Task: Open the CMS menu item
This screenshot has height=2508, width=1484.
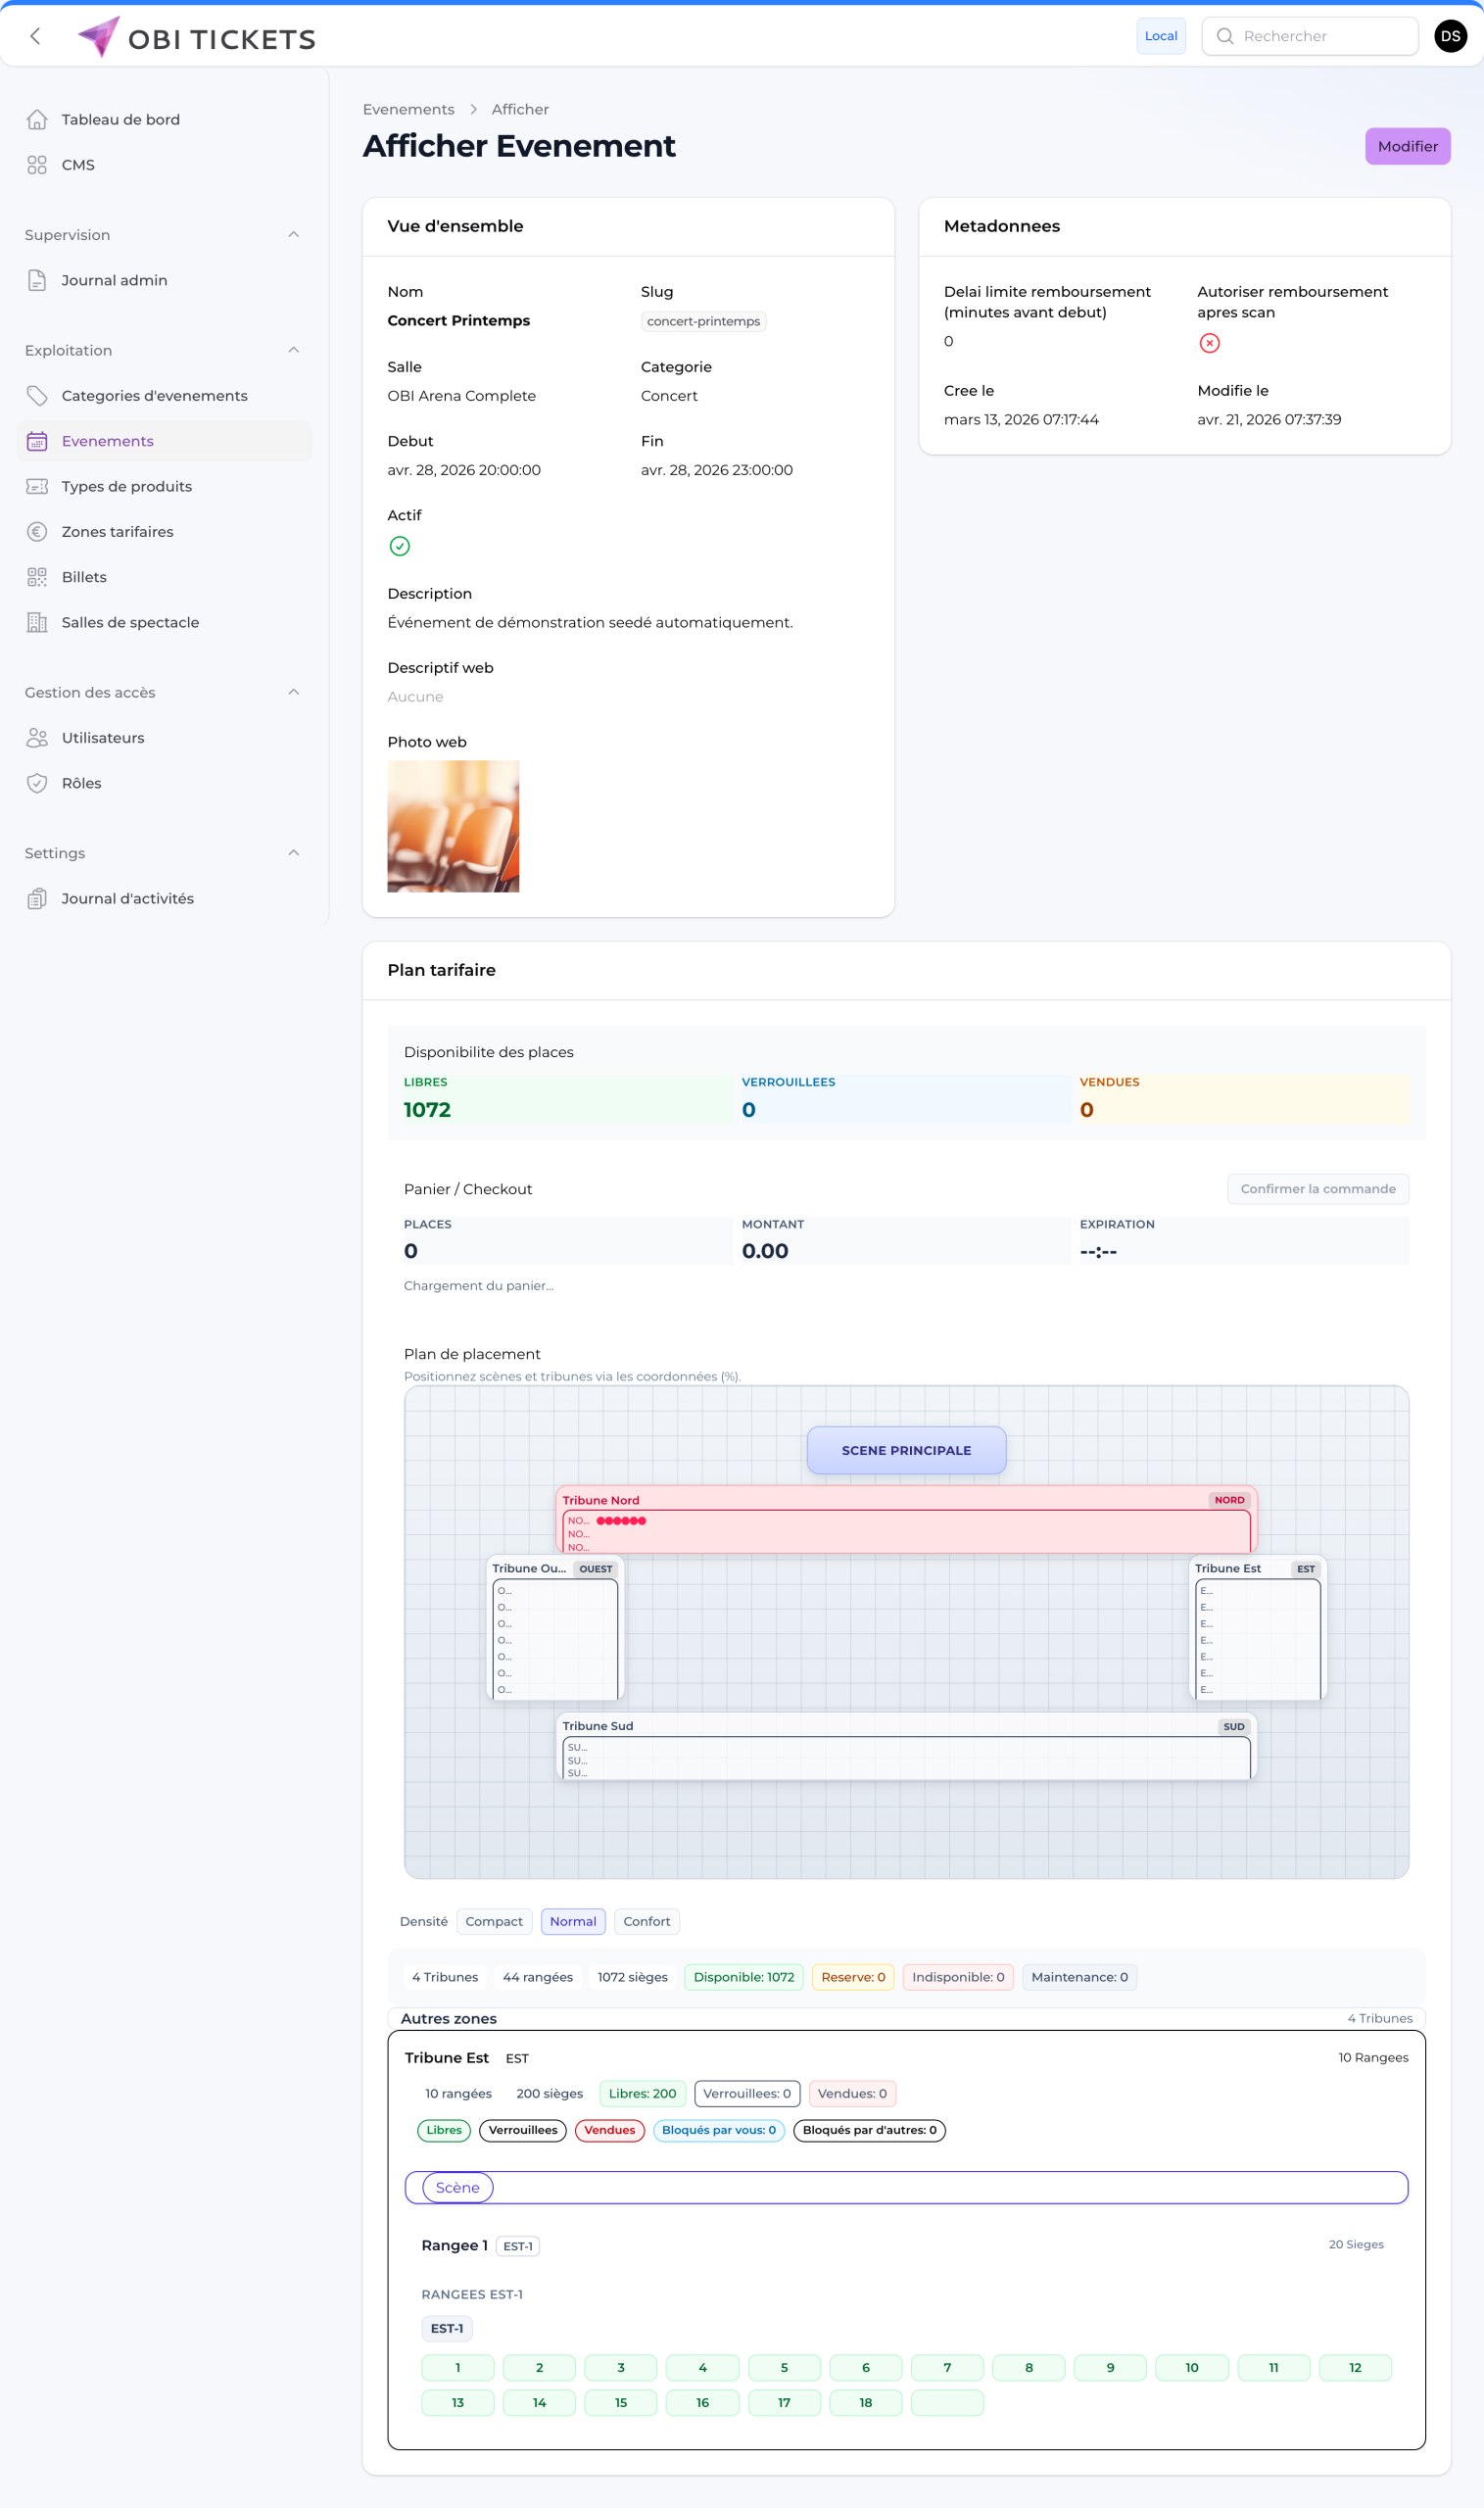Action: [164, 165]
